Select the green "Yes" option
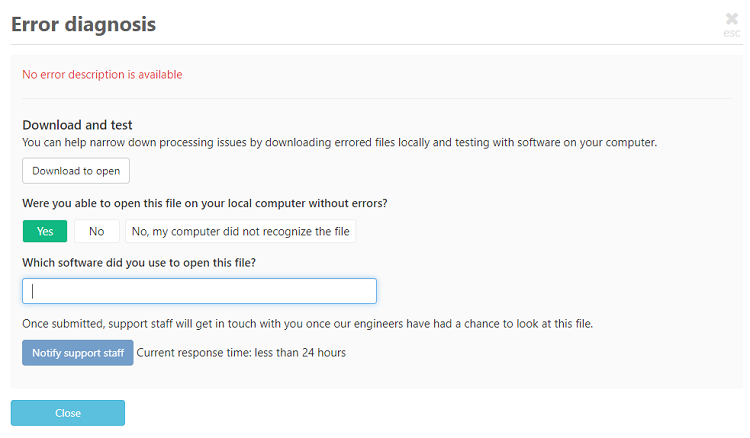The width and height of the screenshot is (750, 438). pos(45,231)
